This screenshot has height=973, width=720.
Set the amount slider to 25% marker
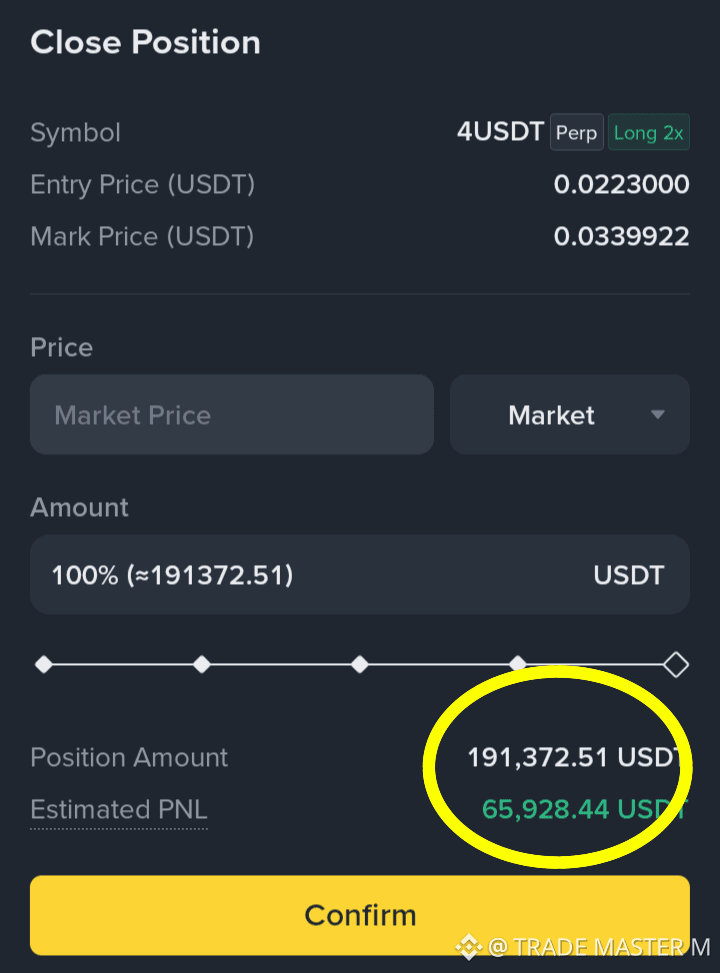202,665
